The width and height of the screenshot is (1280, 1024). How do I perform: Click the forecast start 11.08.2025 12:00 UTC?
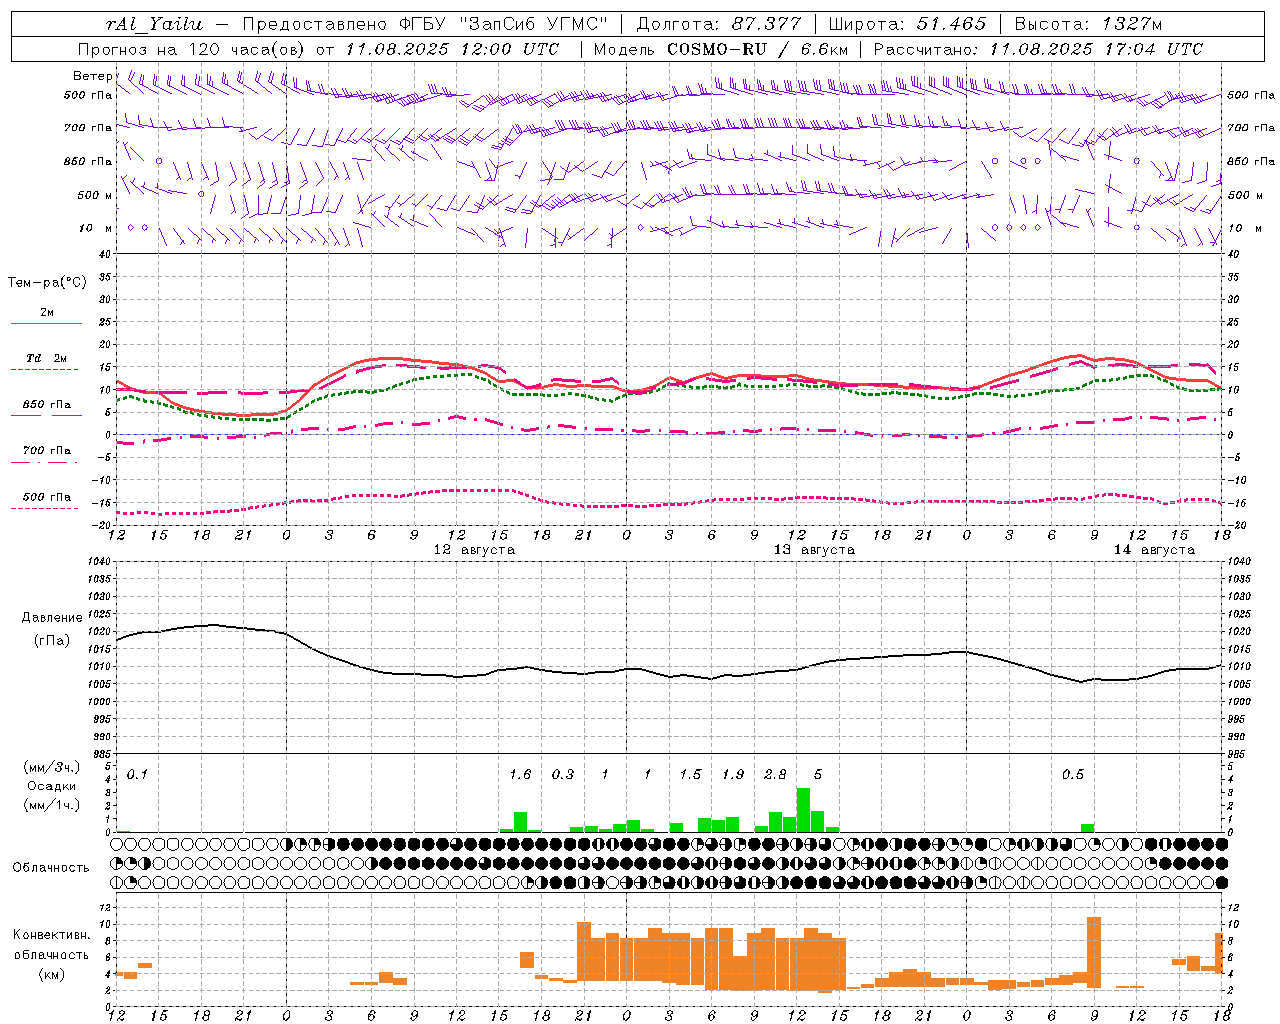(x=452, y=49)
